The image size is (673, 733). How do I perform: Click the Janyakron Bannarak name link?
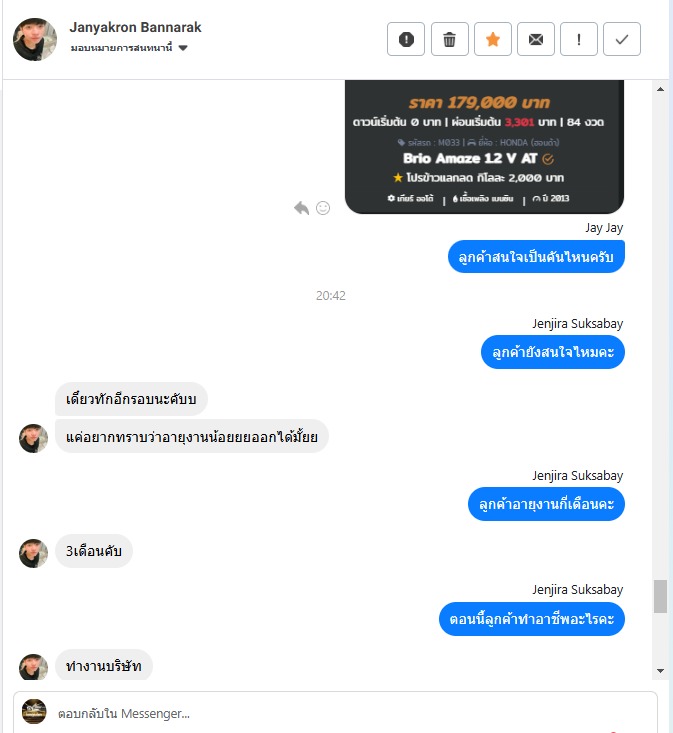(x=136, y=28)
